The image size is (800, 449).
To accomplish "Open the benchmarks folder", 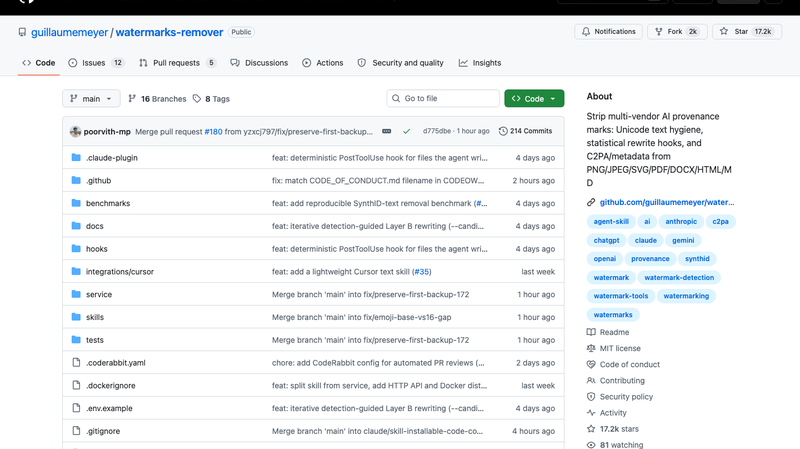I will point(108,203).
